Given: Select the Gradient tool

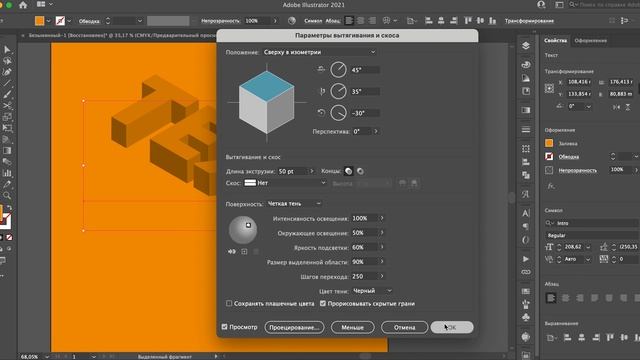Looking at the screenshot, I should pos(7,151).
